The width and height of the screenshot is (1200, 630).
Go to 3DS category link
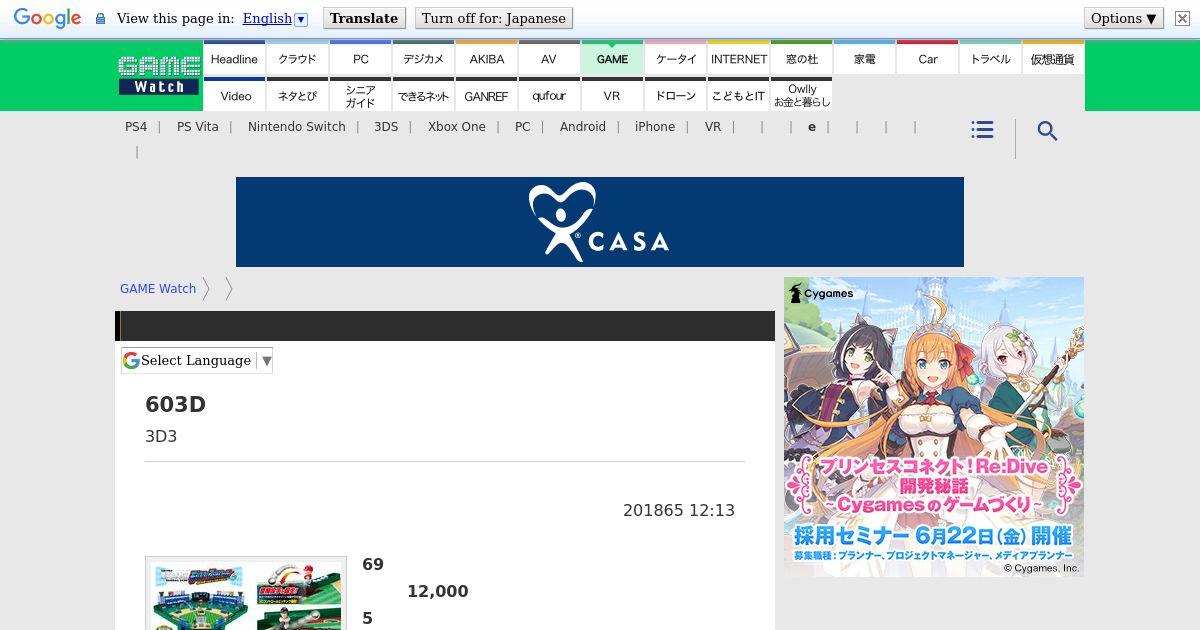pyautogui.click(x=386, y=127)
